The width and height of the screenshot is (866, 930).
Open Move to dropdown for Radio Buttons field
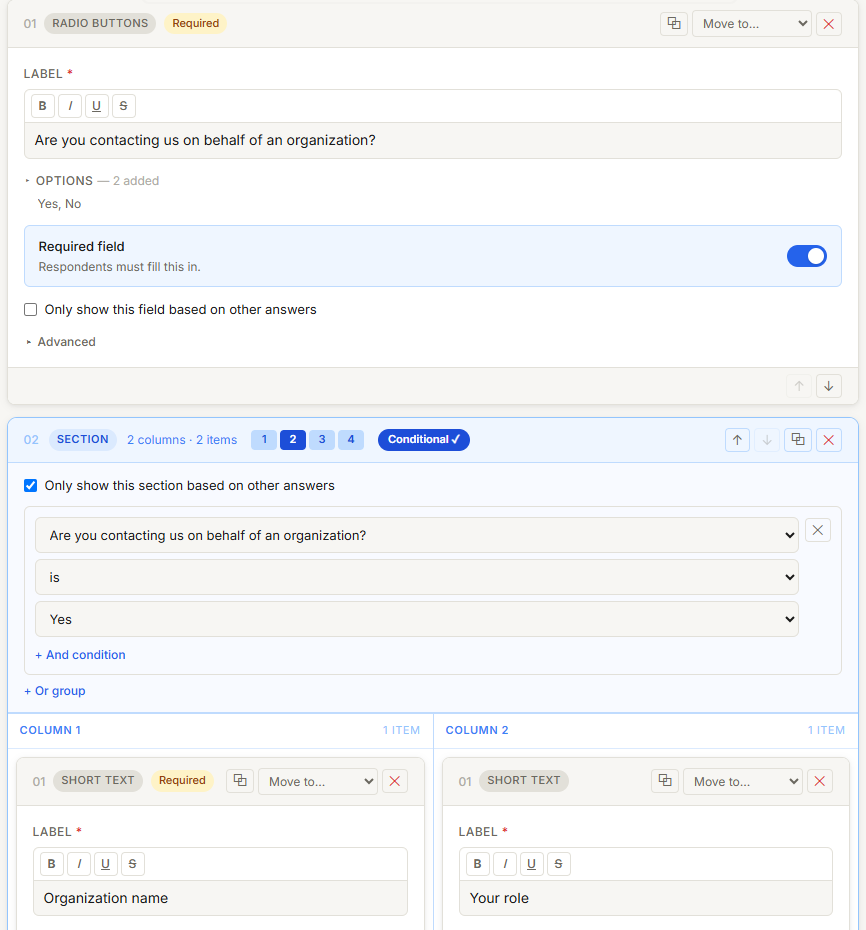click(752, 24)
